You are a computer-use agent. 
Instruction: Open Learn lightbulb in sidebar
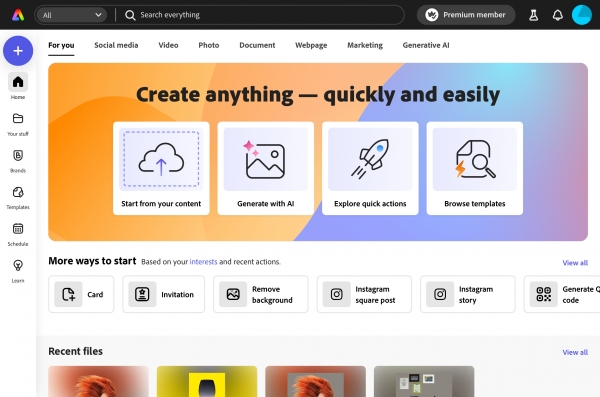click(18, 265)
